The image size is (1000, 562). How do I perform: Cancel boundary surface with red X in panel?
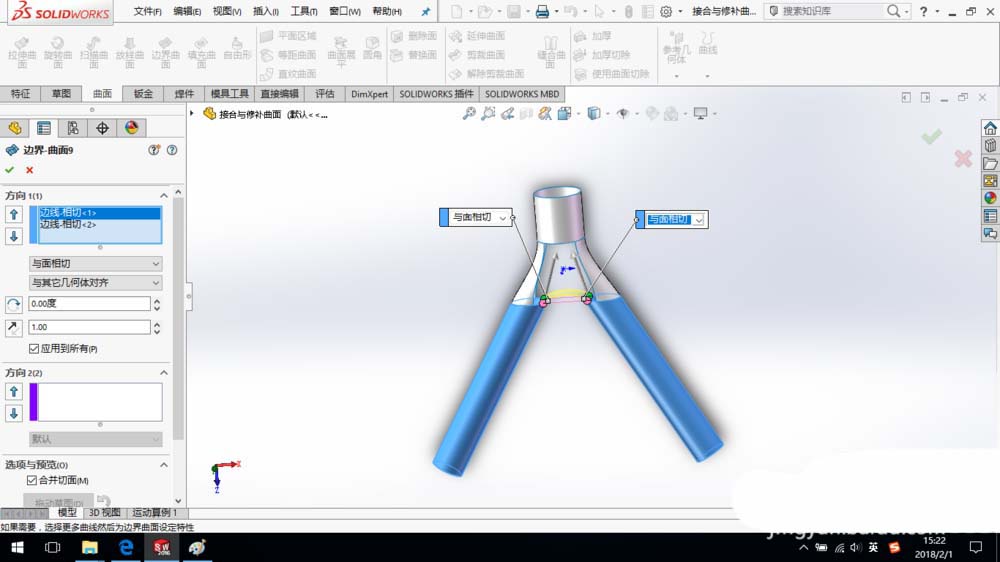point(29,170)
